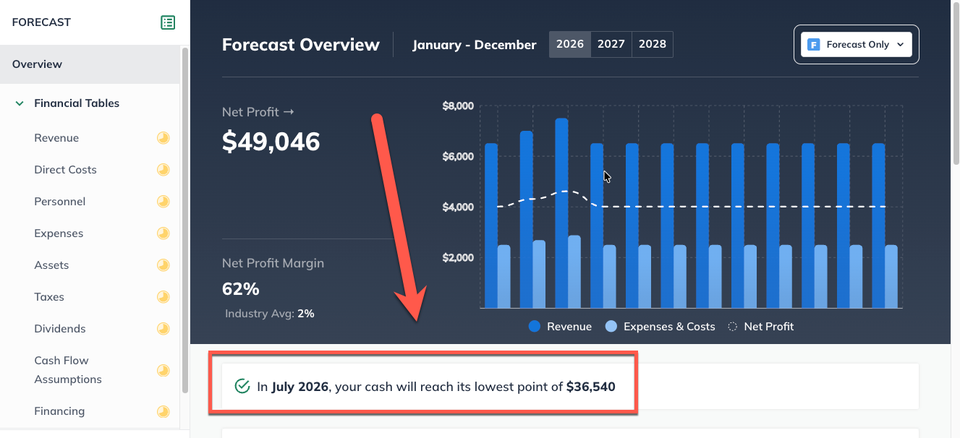This screenshot has height=438, width=960.
Task: Click the Financing progress pie icon
Action: pyautogui.click(x=163, y=411)
